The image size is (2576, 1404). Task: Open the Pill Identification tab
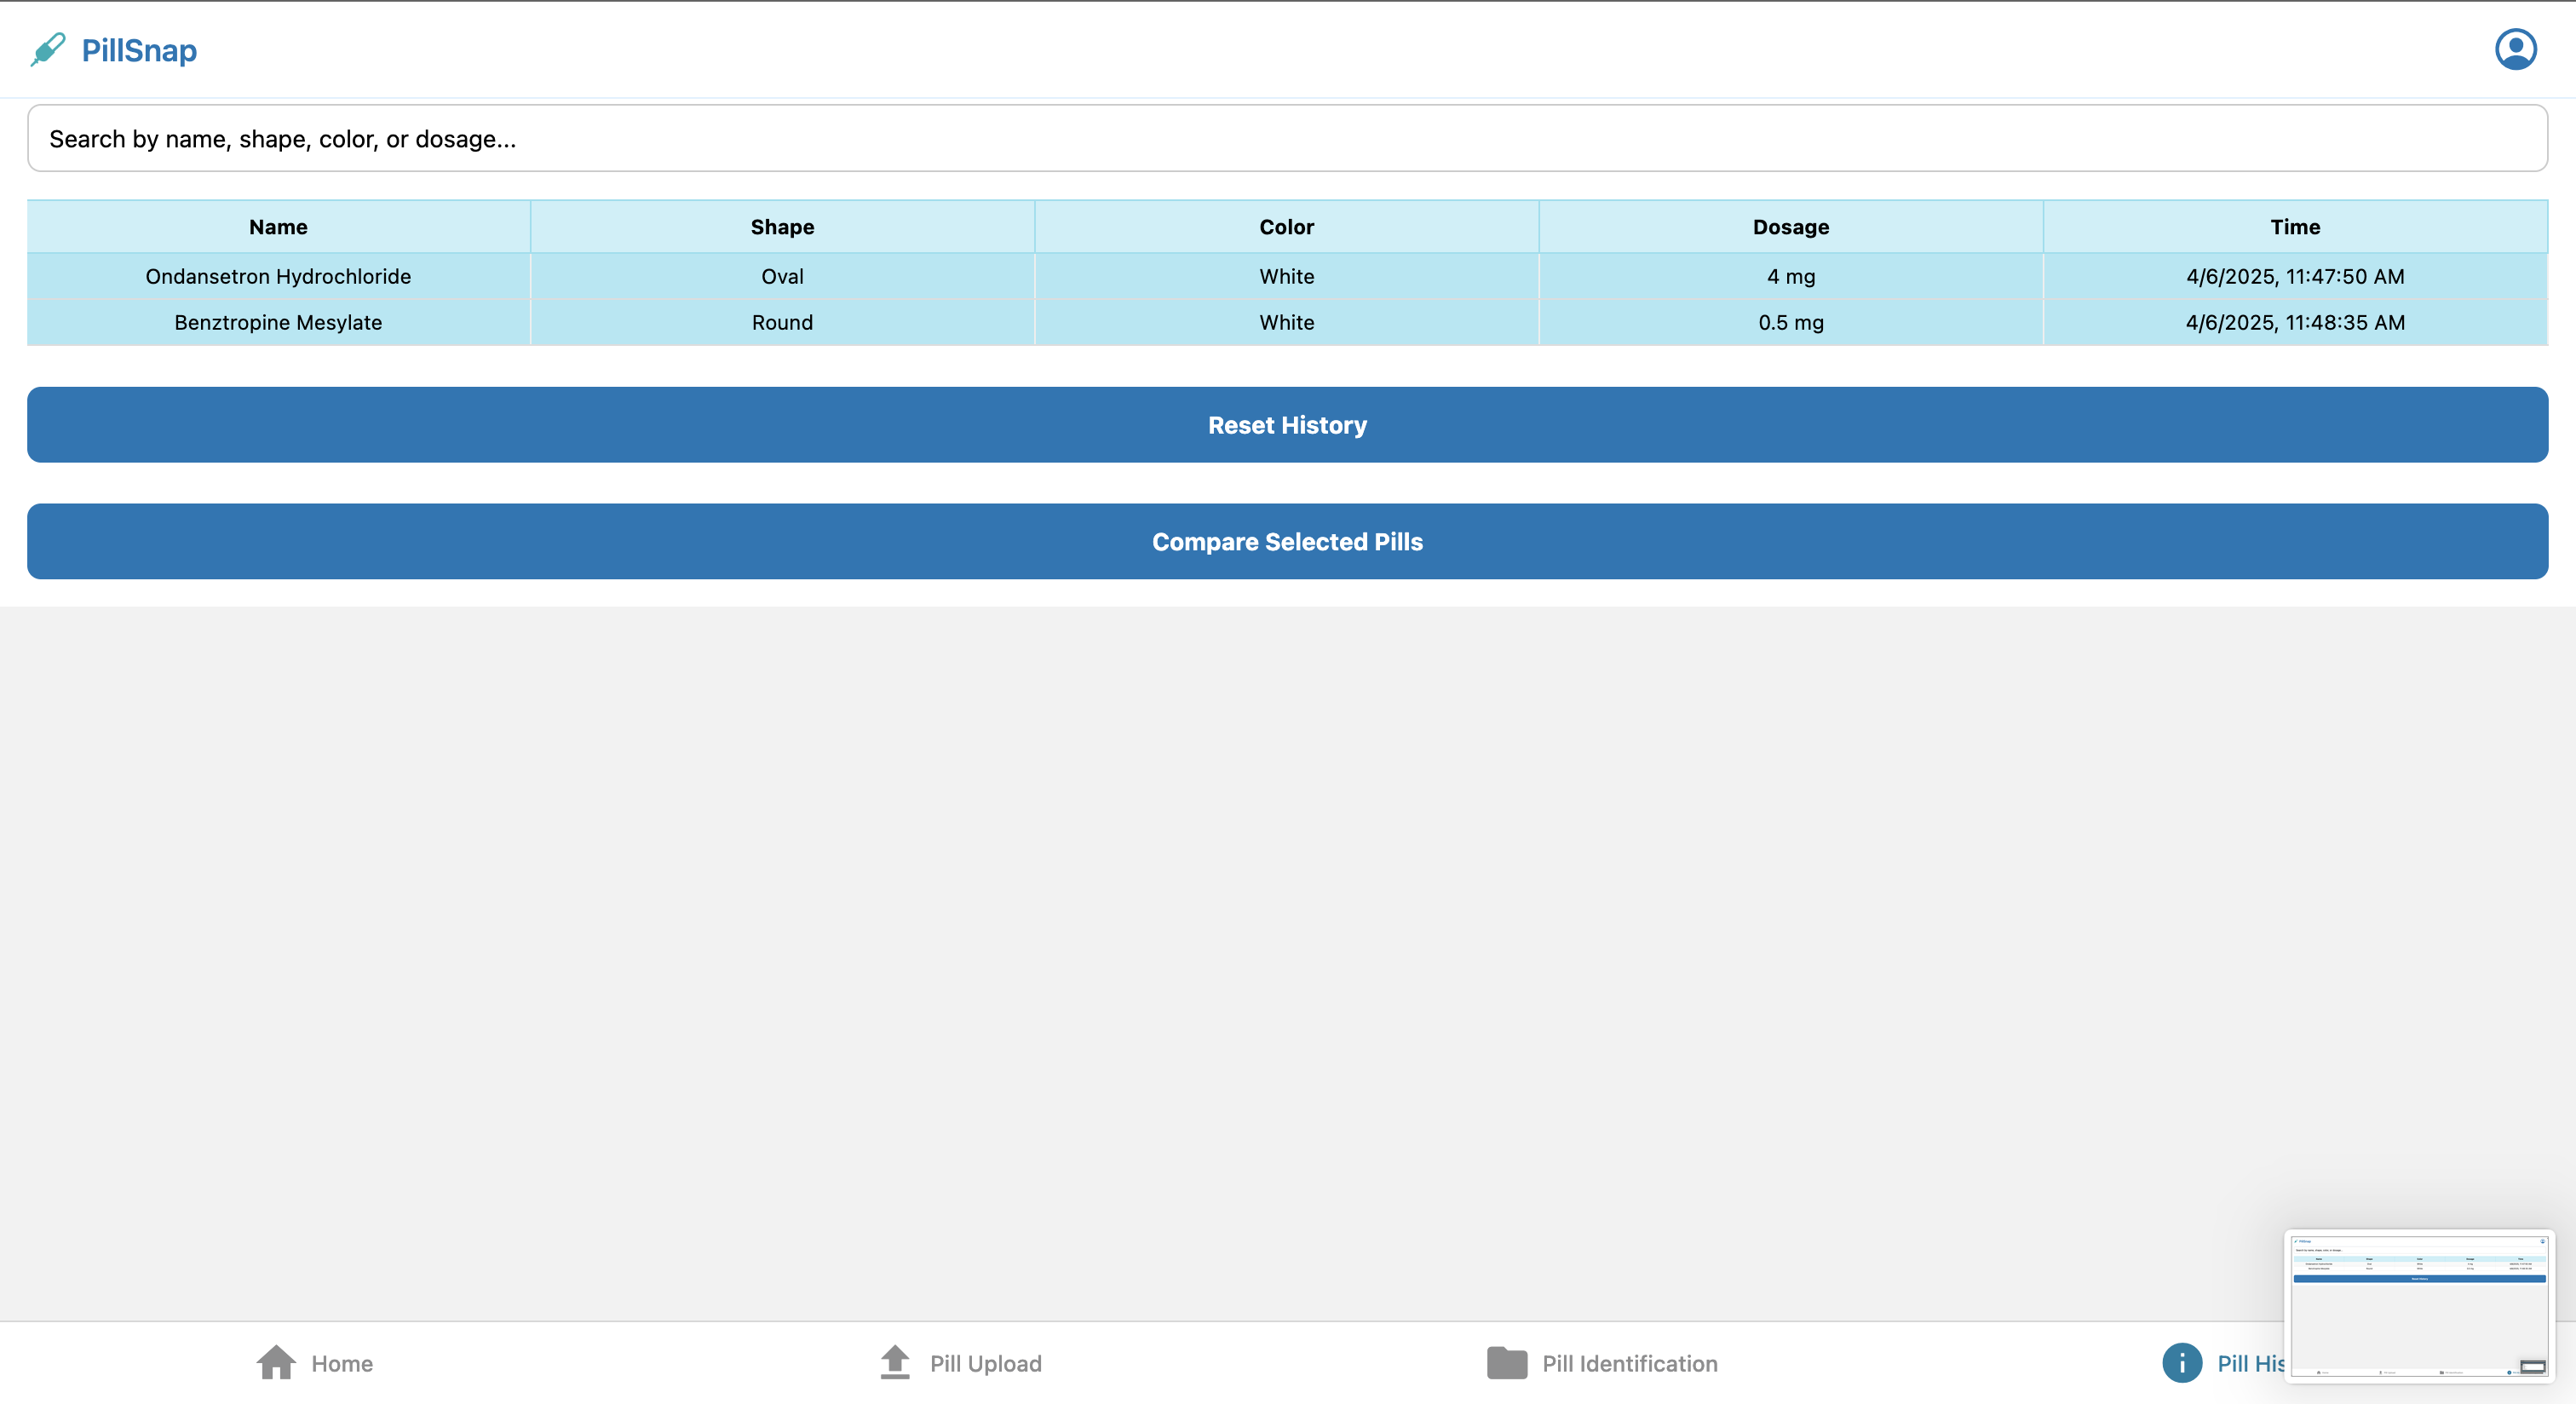(1629, 1363)
